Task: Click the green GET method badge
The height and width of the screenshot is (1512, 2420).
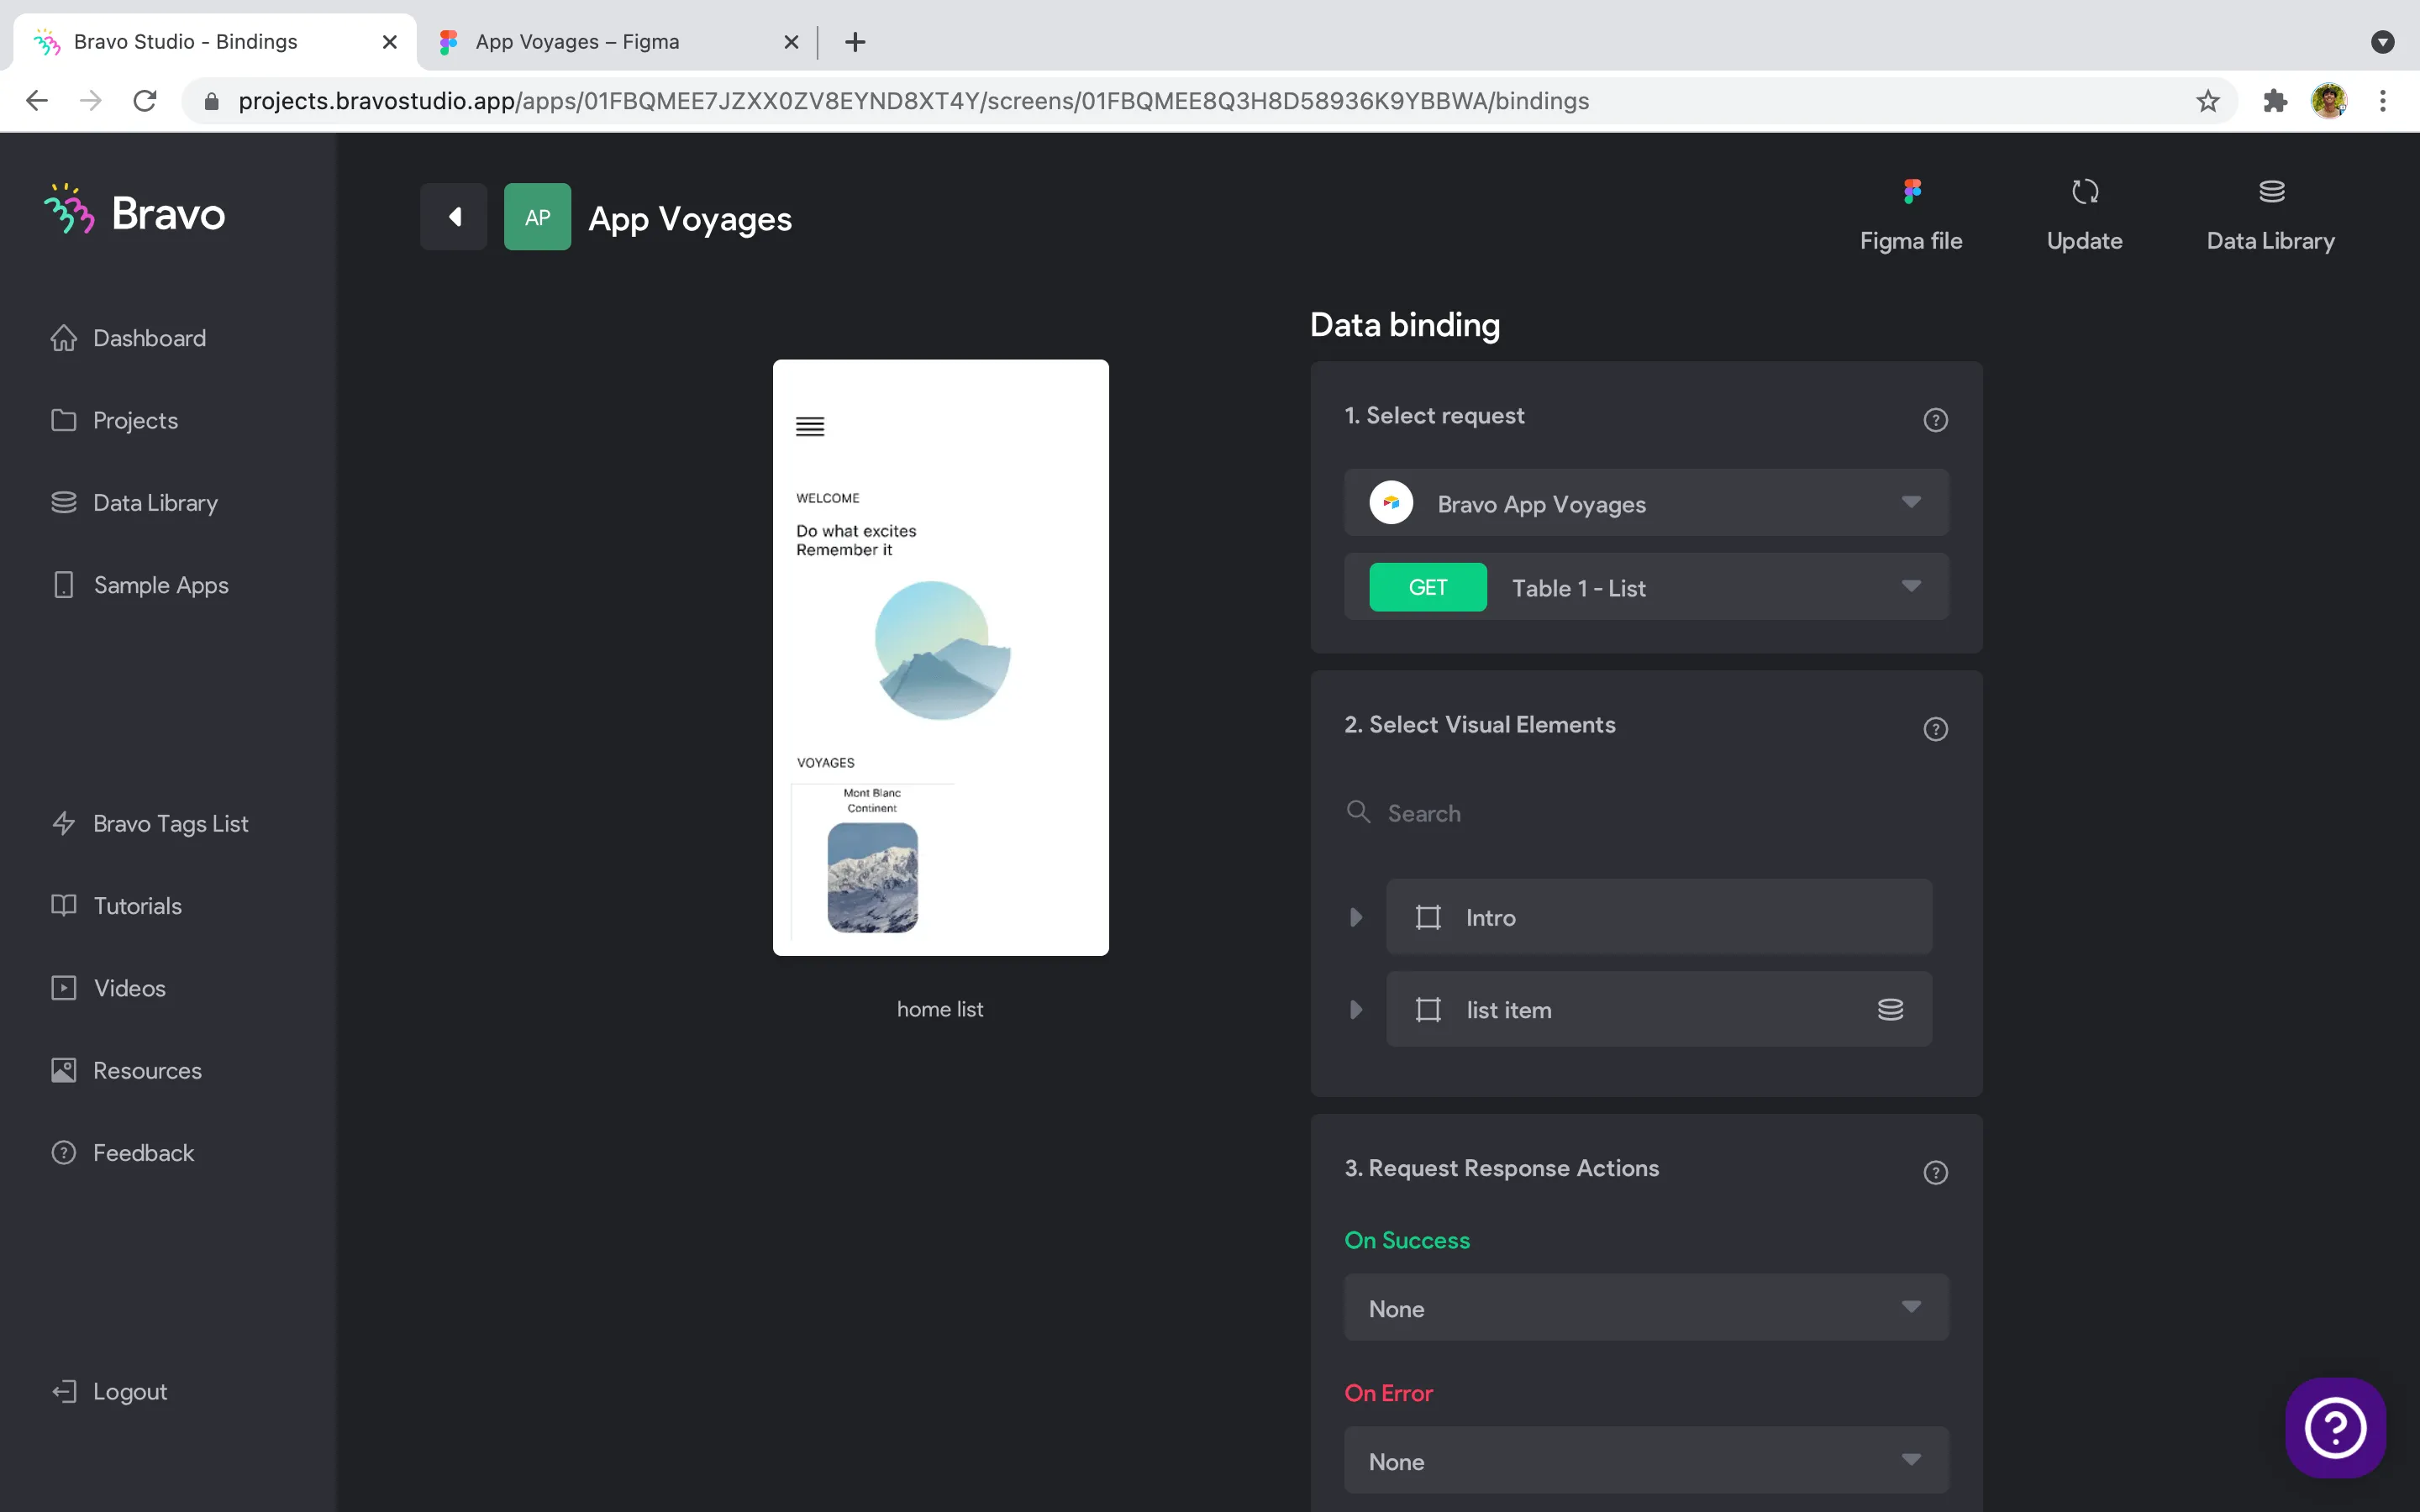Action: pos(1427,587)
